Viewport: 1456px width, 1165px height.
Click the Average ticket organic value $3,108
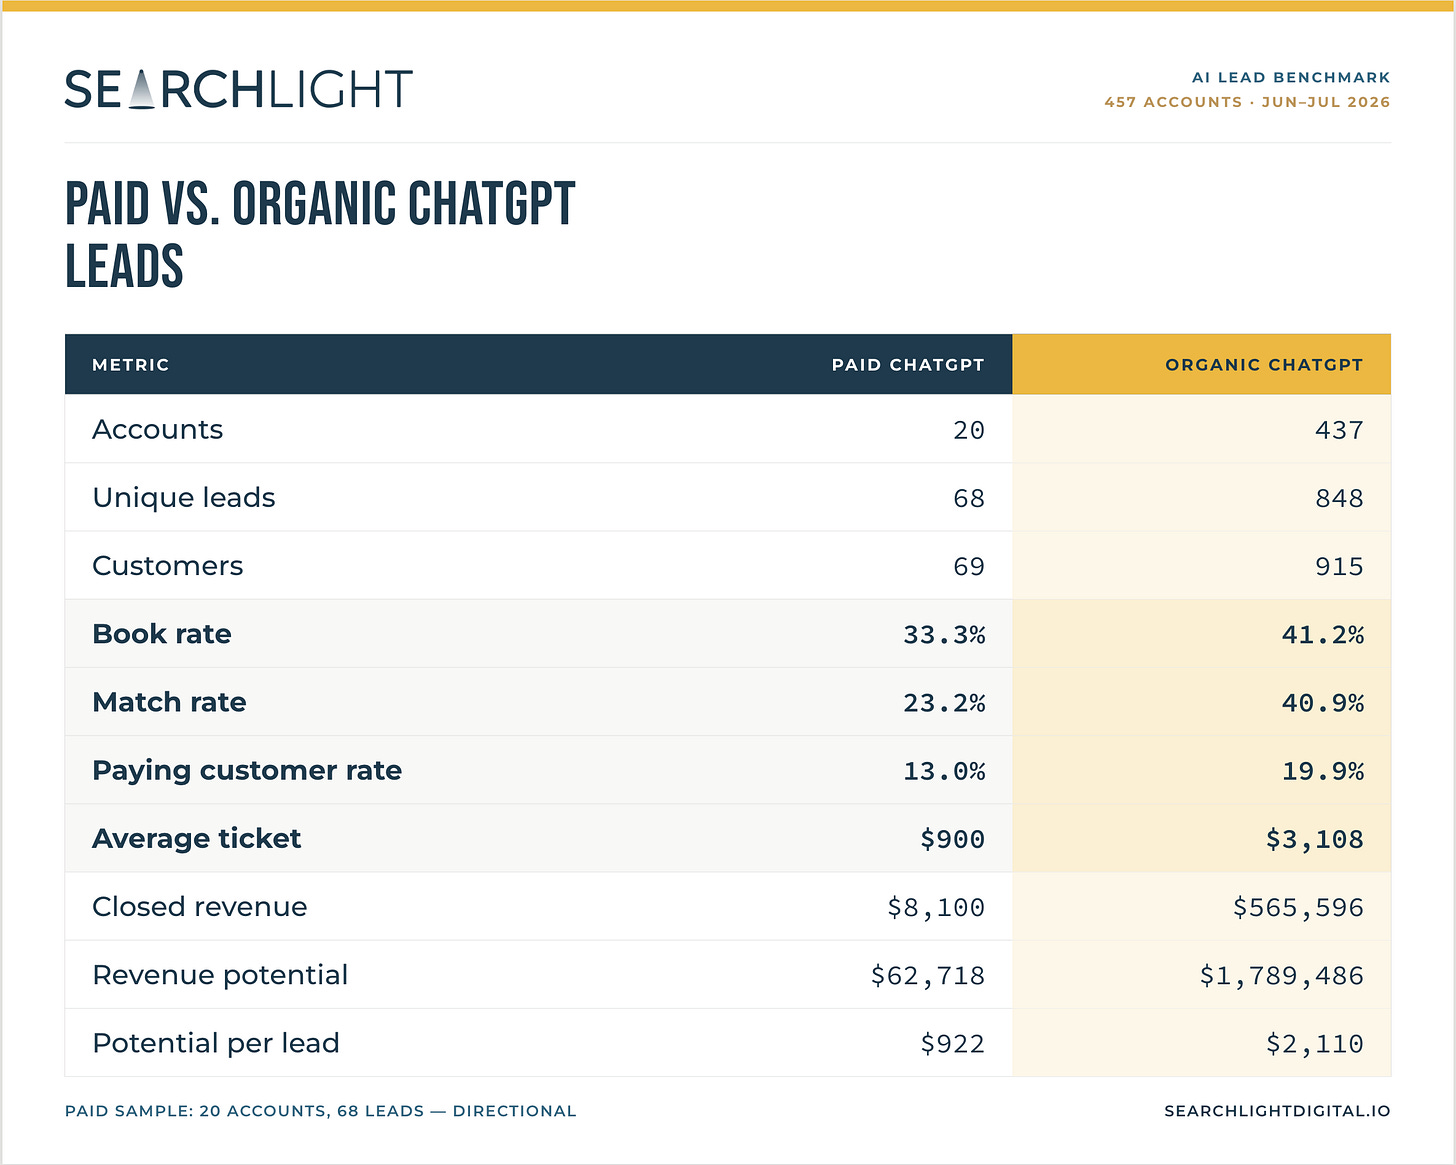1315,839
